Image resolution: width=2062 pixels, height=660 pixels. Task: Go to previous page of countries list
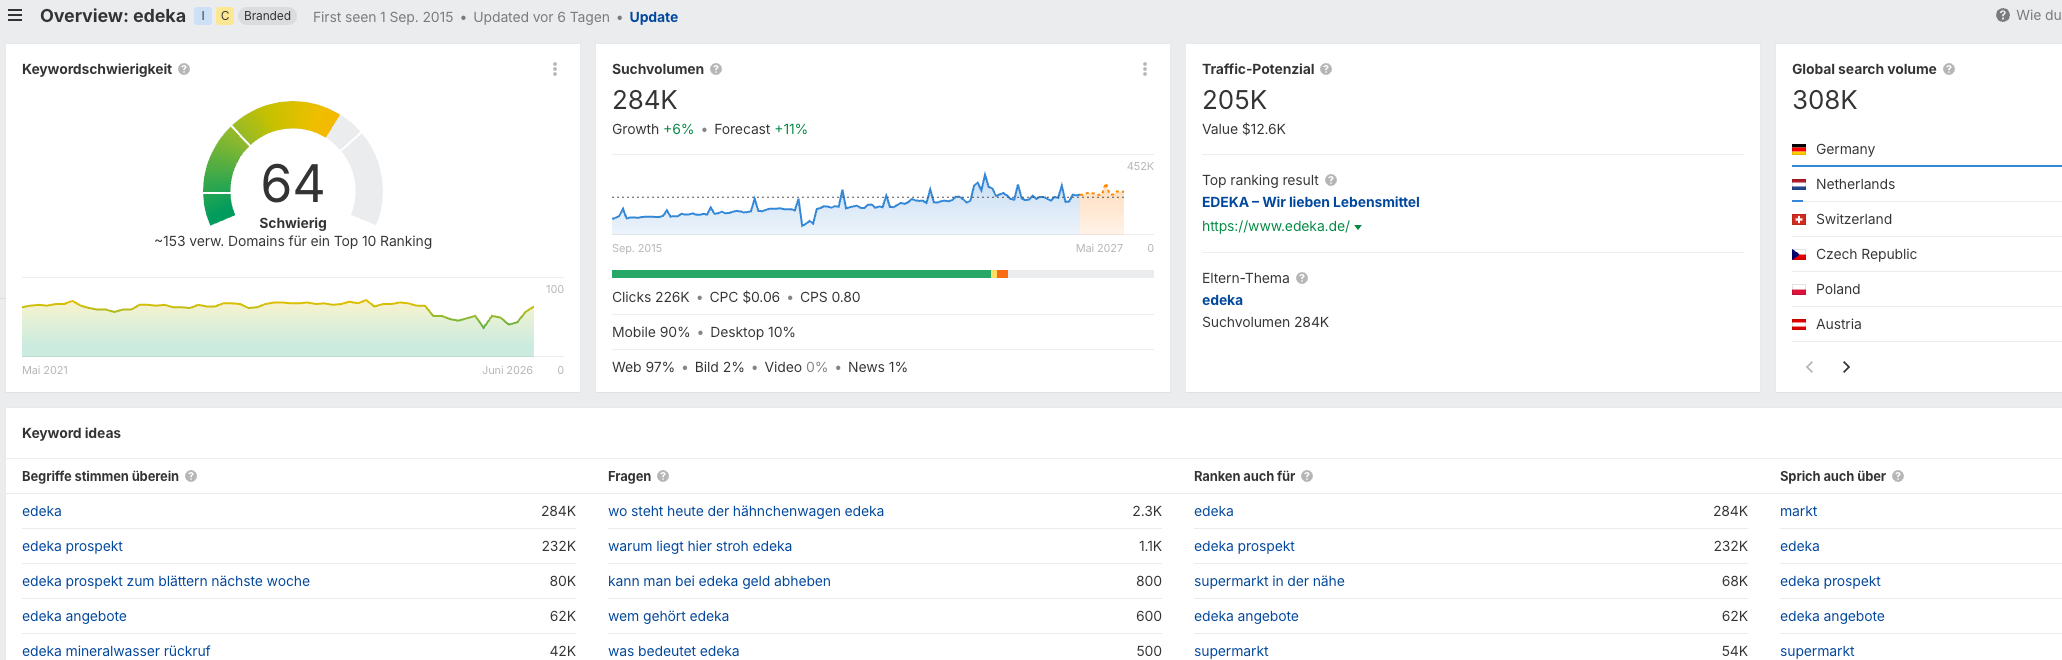pyautogui.click(x=1809, y=367)
